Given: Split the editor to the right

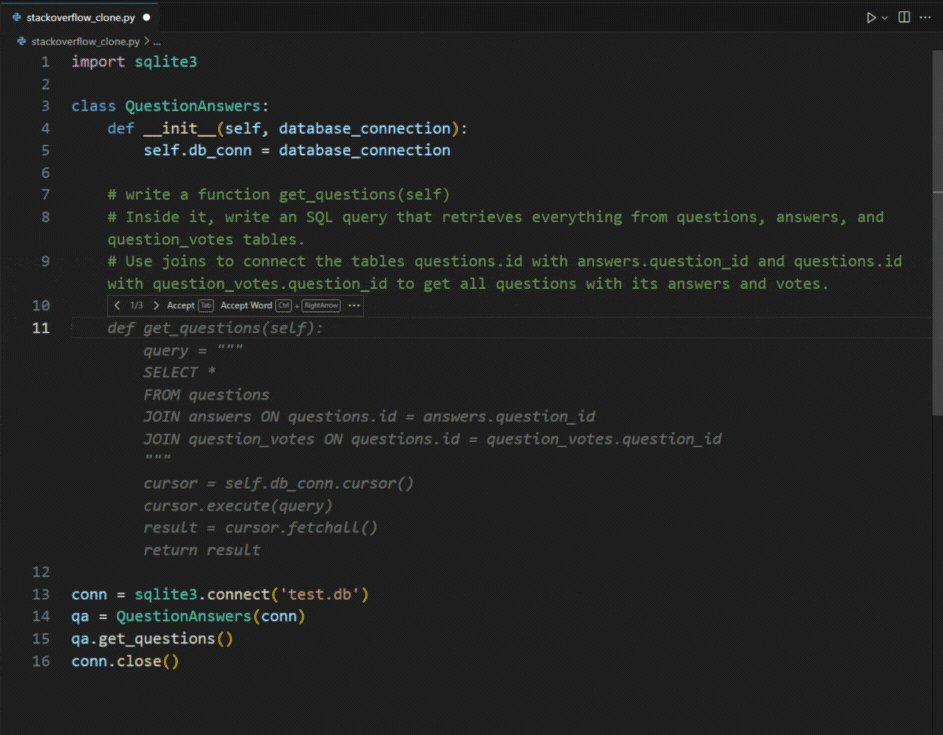Looking at the screenshot, I should tap(904, 17).
